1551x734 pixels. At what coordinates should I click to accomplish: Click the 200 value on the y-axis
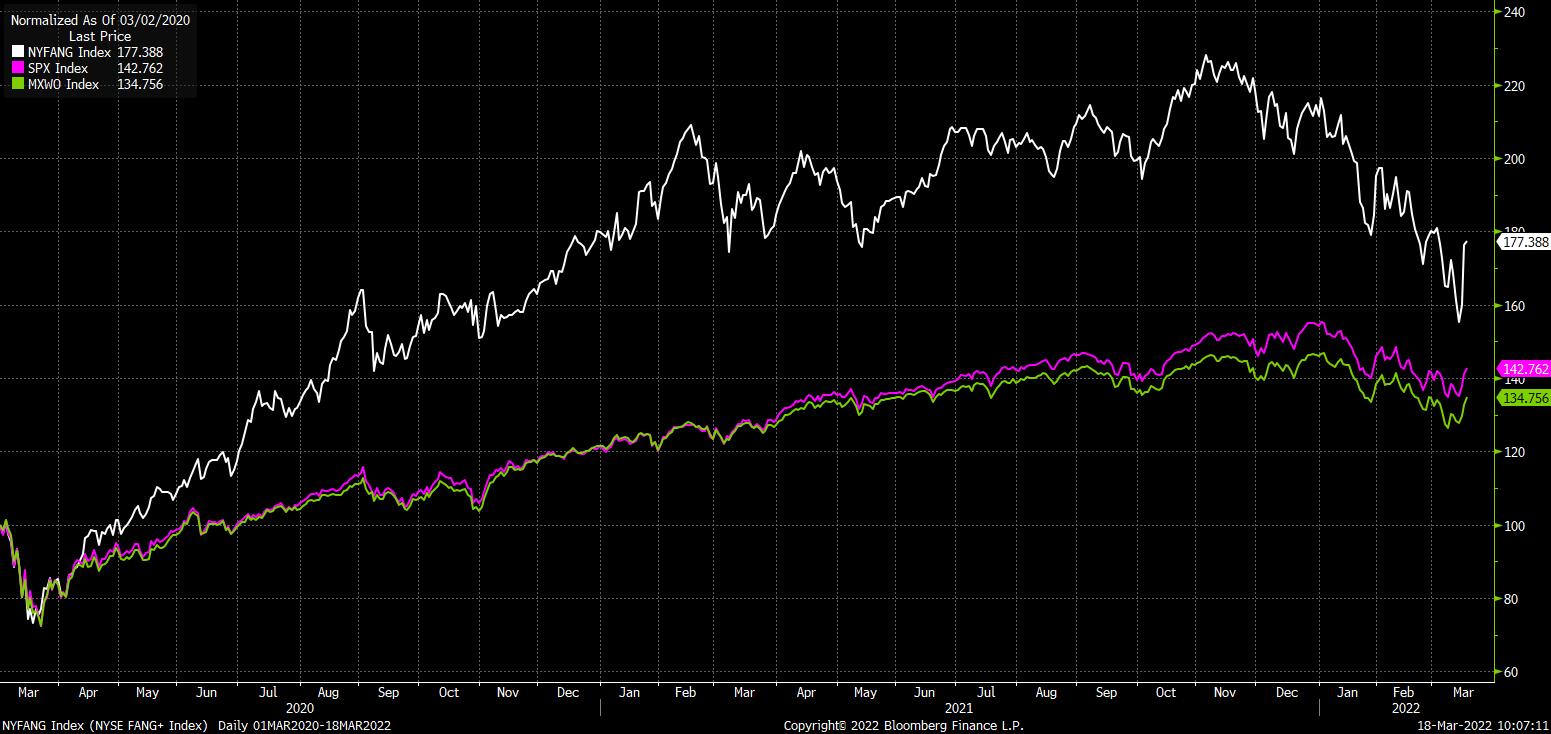pos(1513,159)
